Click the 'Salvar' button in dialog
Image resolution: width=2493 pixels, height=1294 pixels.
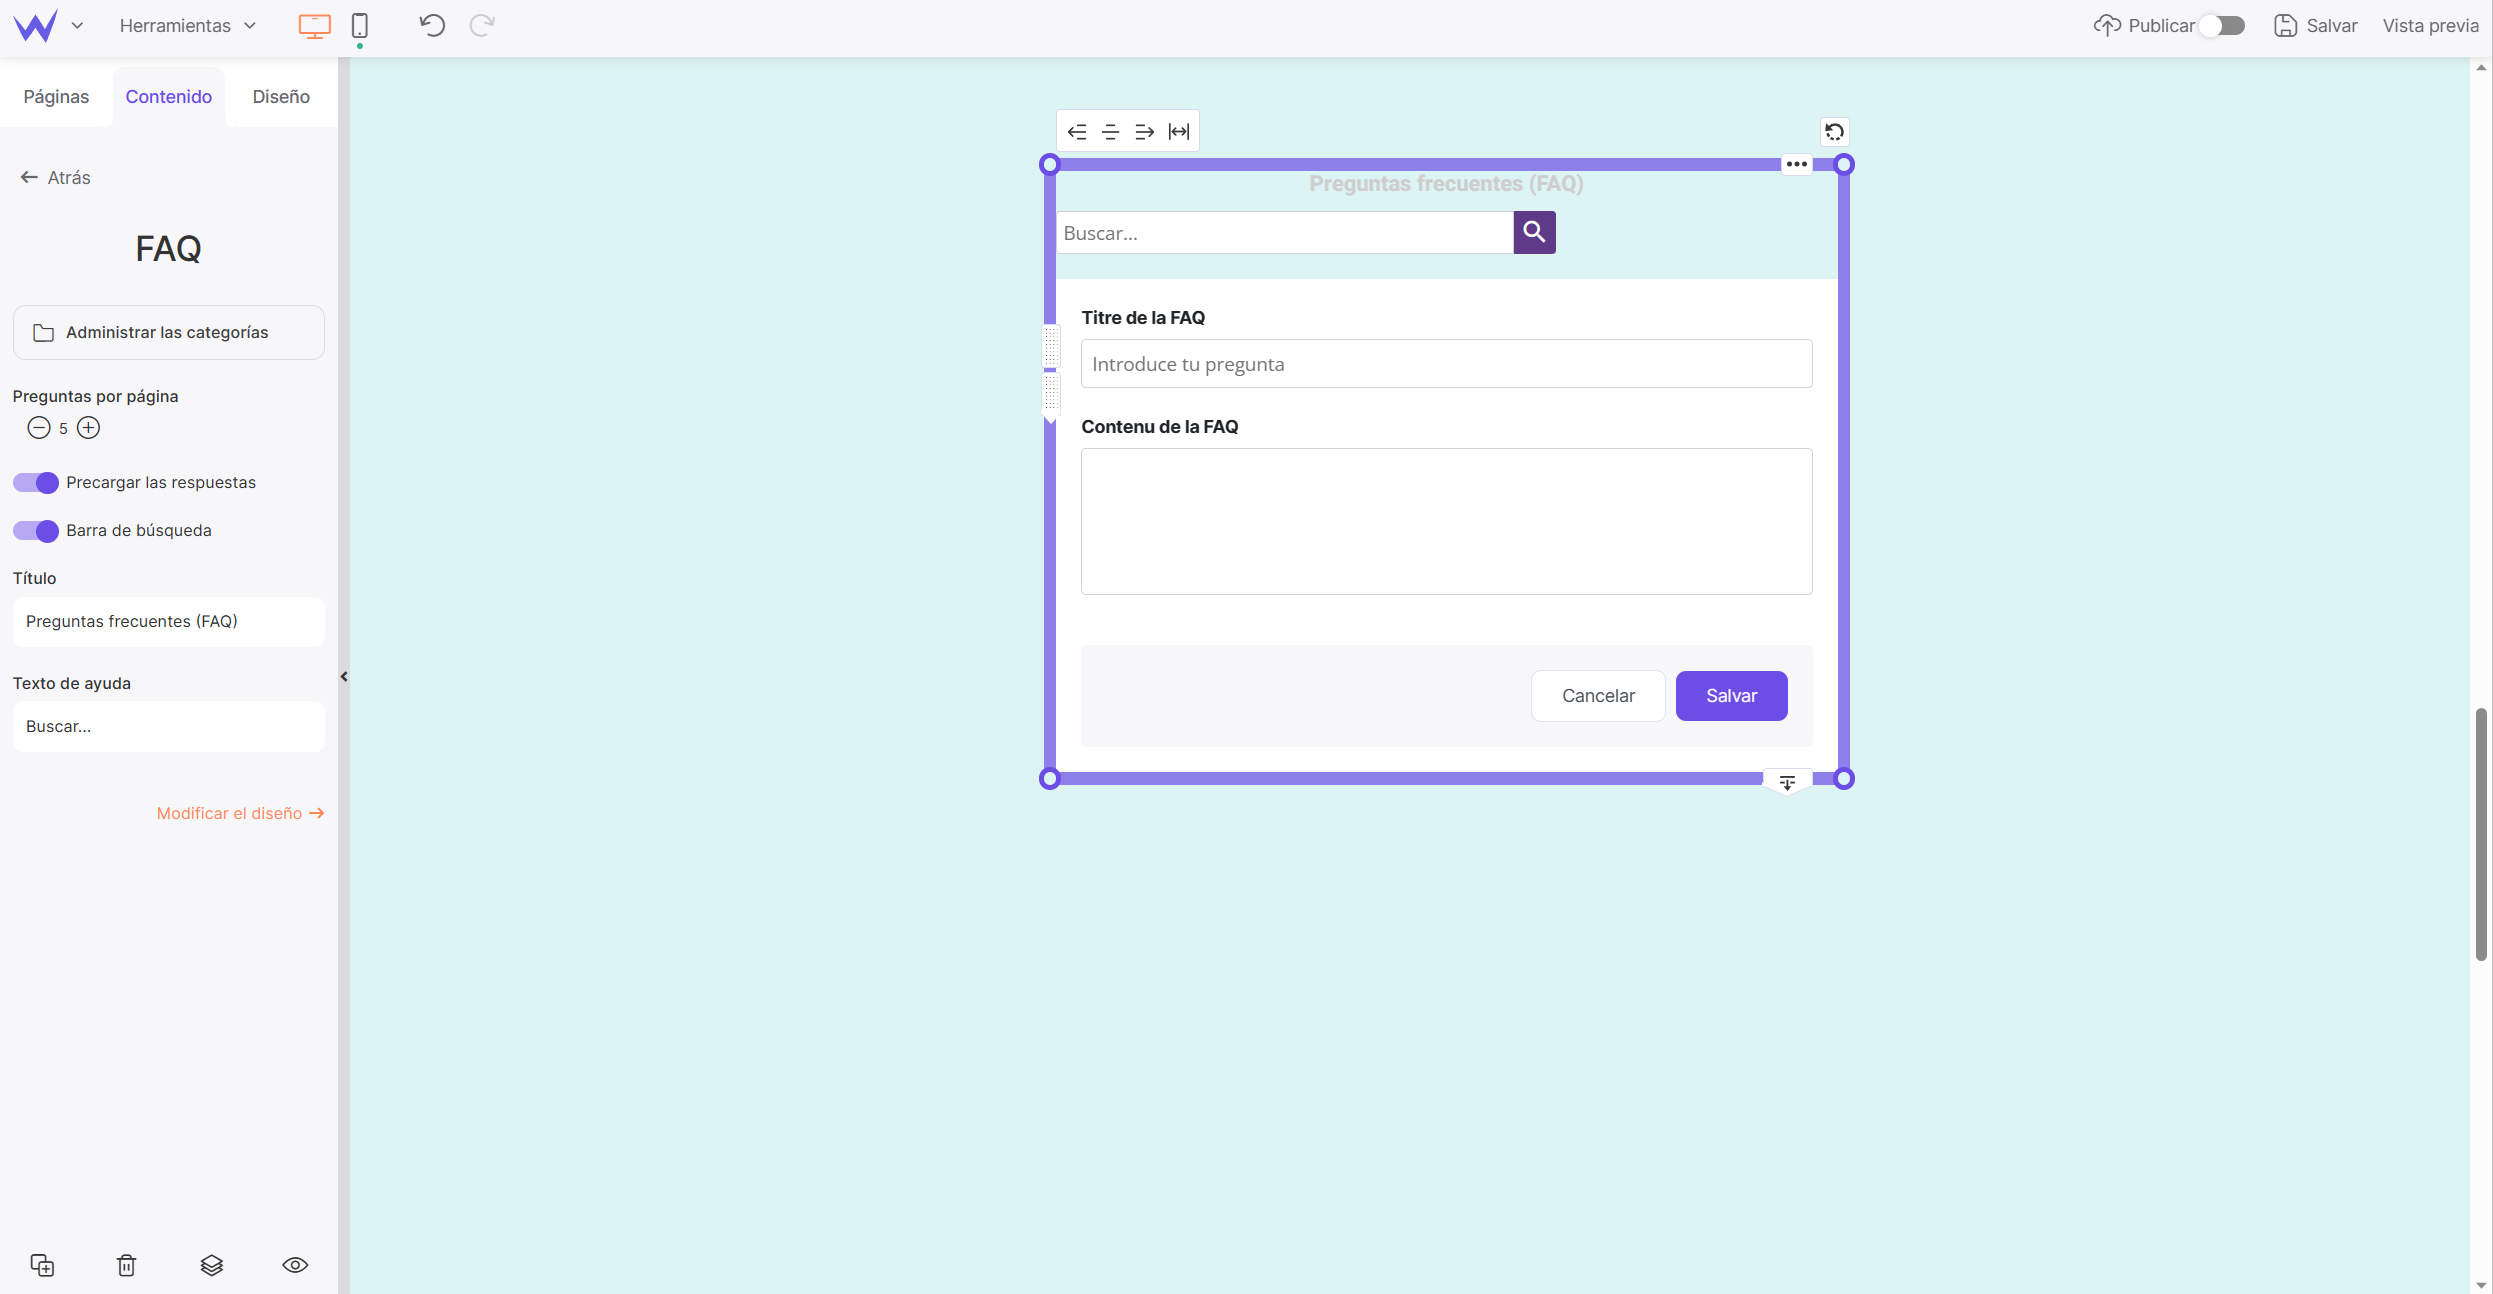coord(1731,696)
